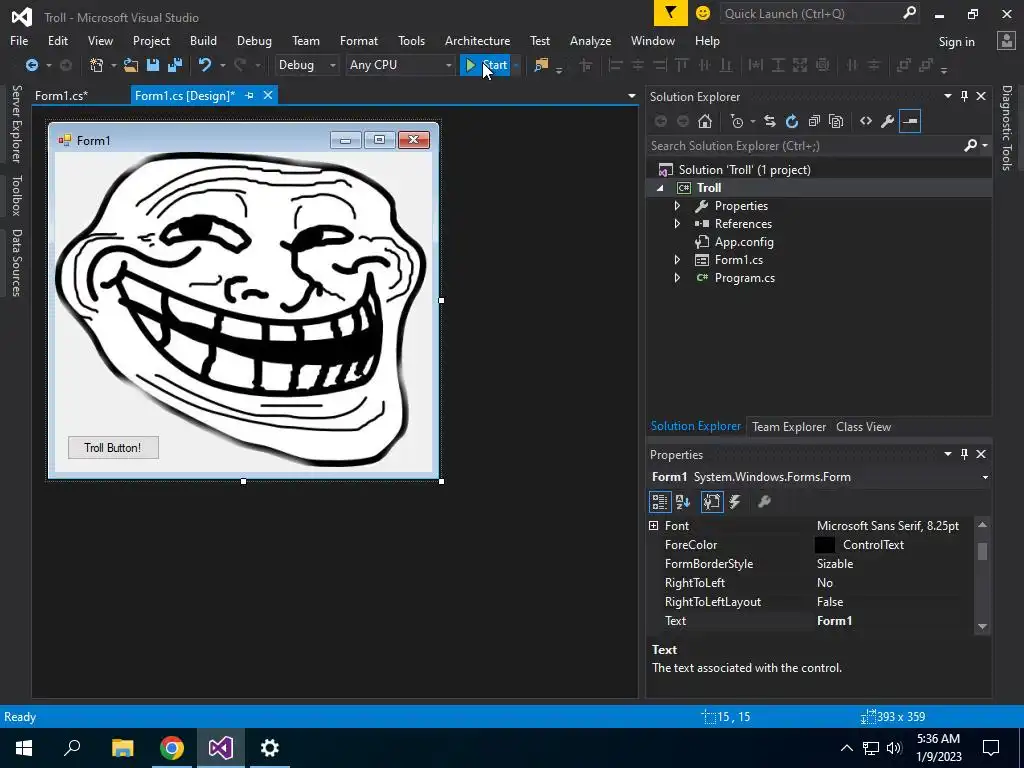Open the Build menu
This screenshot has width=1024, height=768.
(x=203, y=40)
